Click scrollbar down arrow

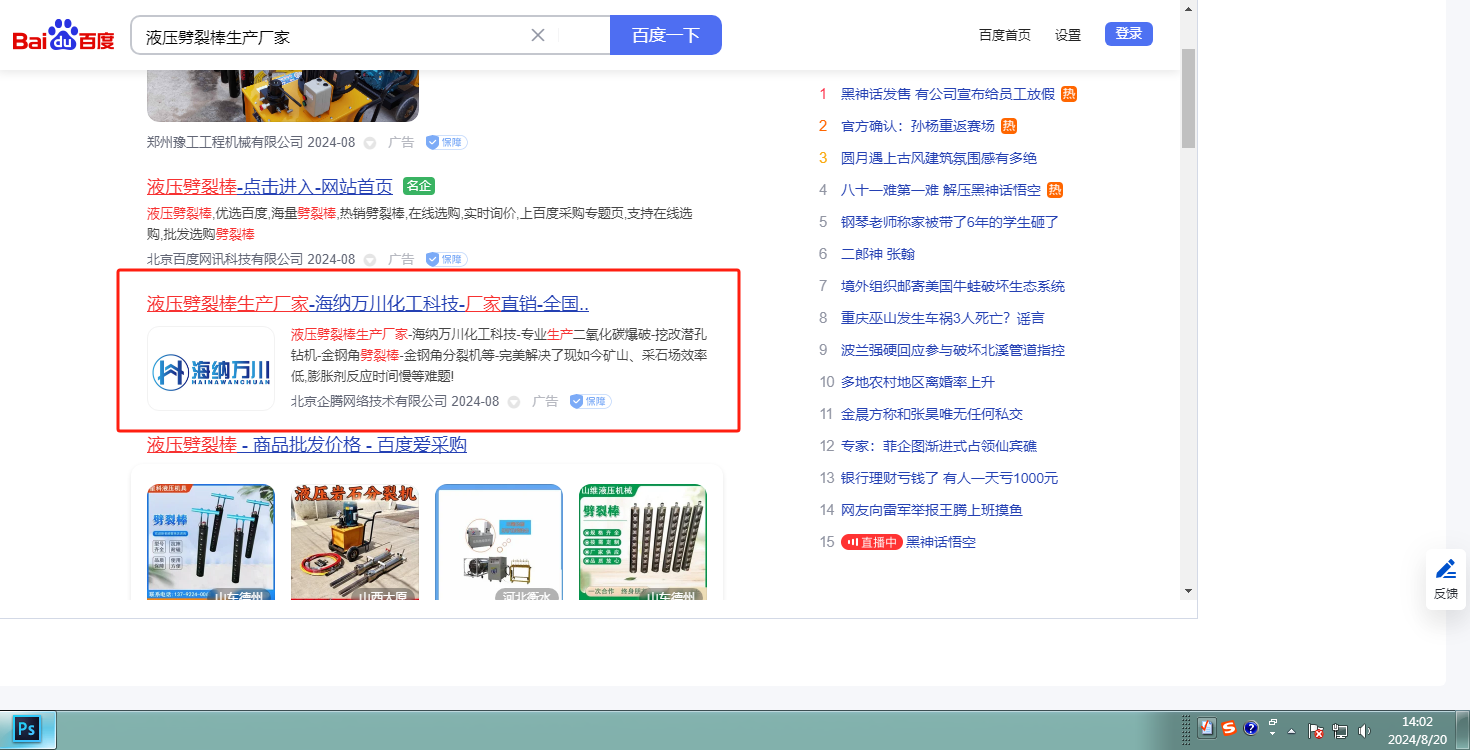pyautogui.click(x=1188, y=590)
